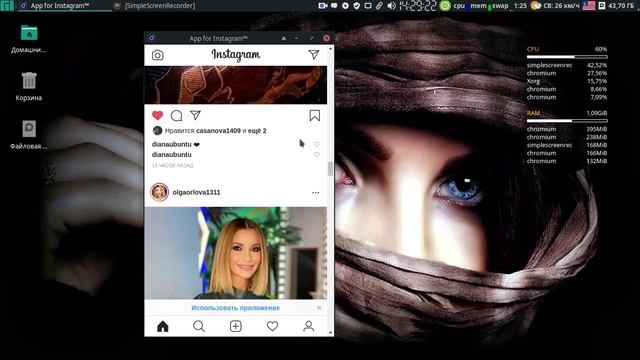Share post using paper plane below image
640x360 pixels.
point(195,116)
